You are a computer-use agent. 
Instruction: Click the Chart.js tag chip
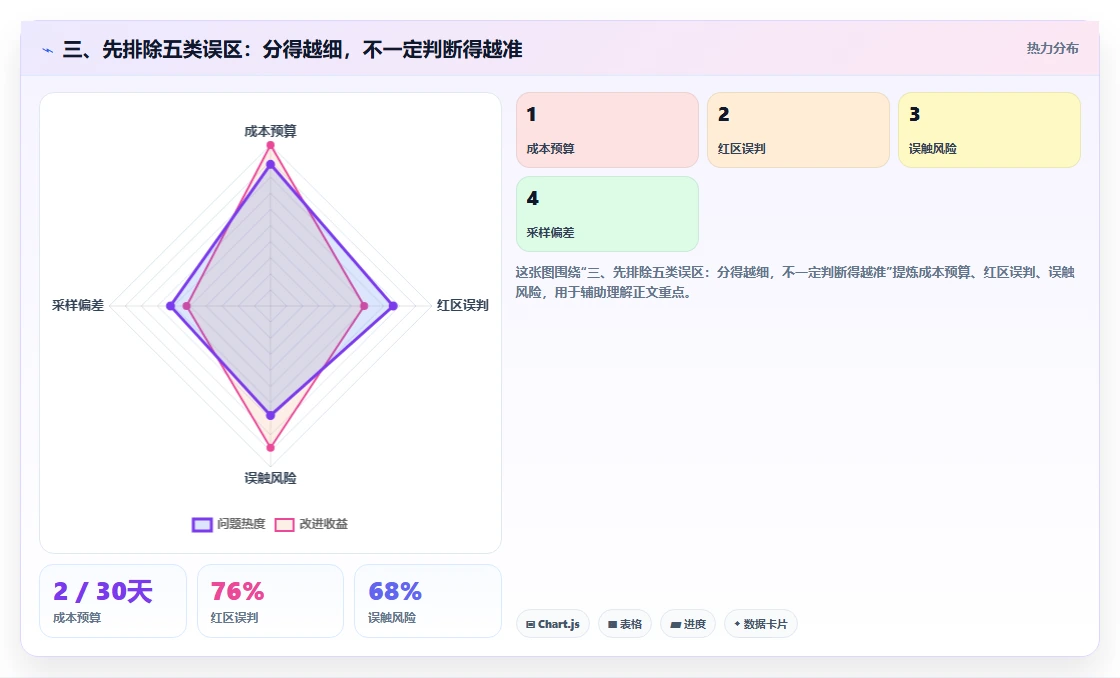point(553,624)
